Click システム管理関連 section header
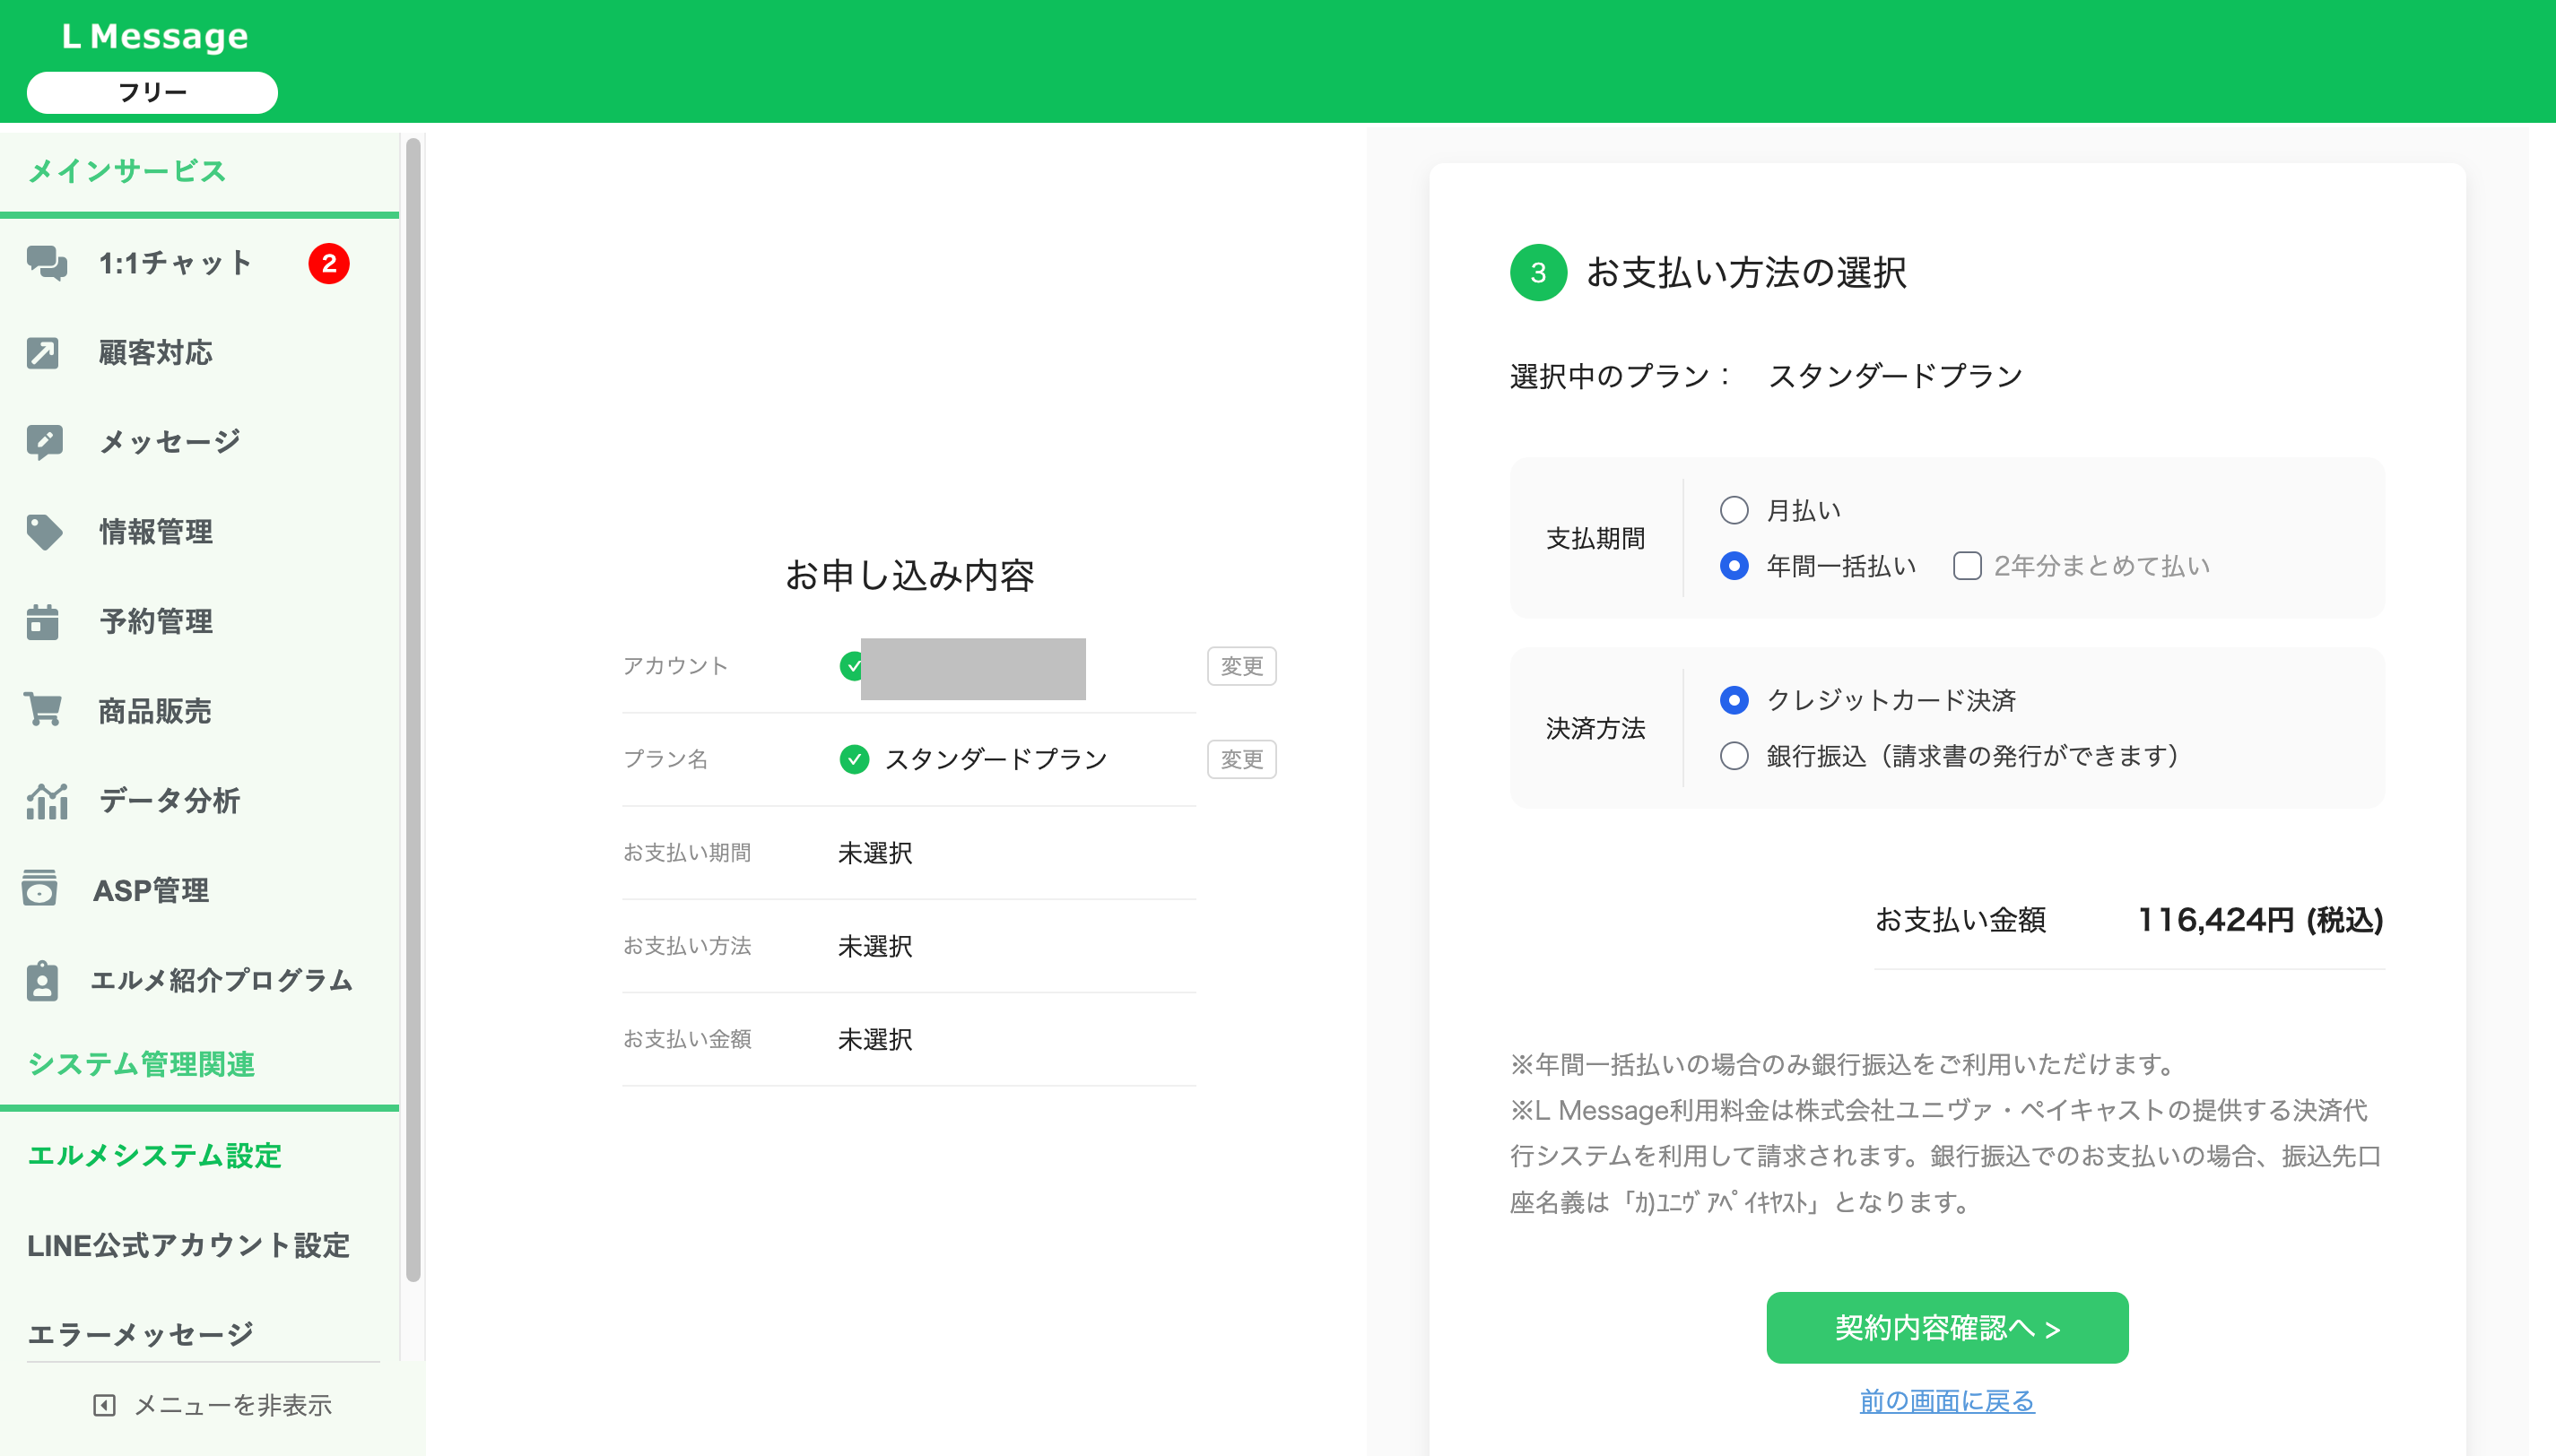Image resolution: width=2556 pixels, height=1456 pixels. tap(141, 1064)
